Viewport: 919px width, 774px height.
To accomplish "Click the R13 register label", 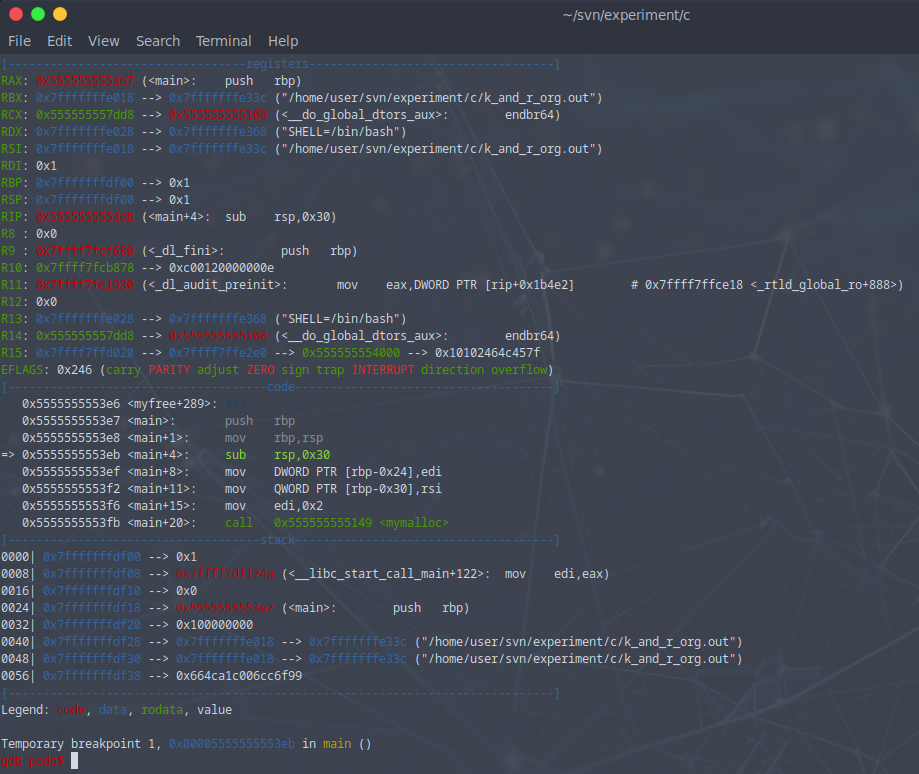I will (12, 319).
